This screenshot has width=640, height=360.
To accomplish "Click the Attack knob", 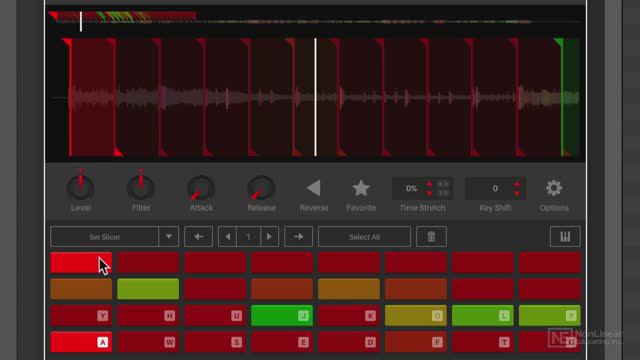I will tap(201, 189).
